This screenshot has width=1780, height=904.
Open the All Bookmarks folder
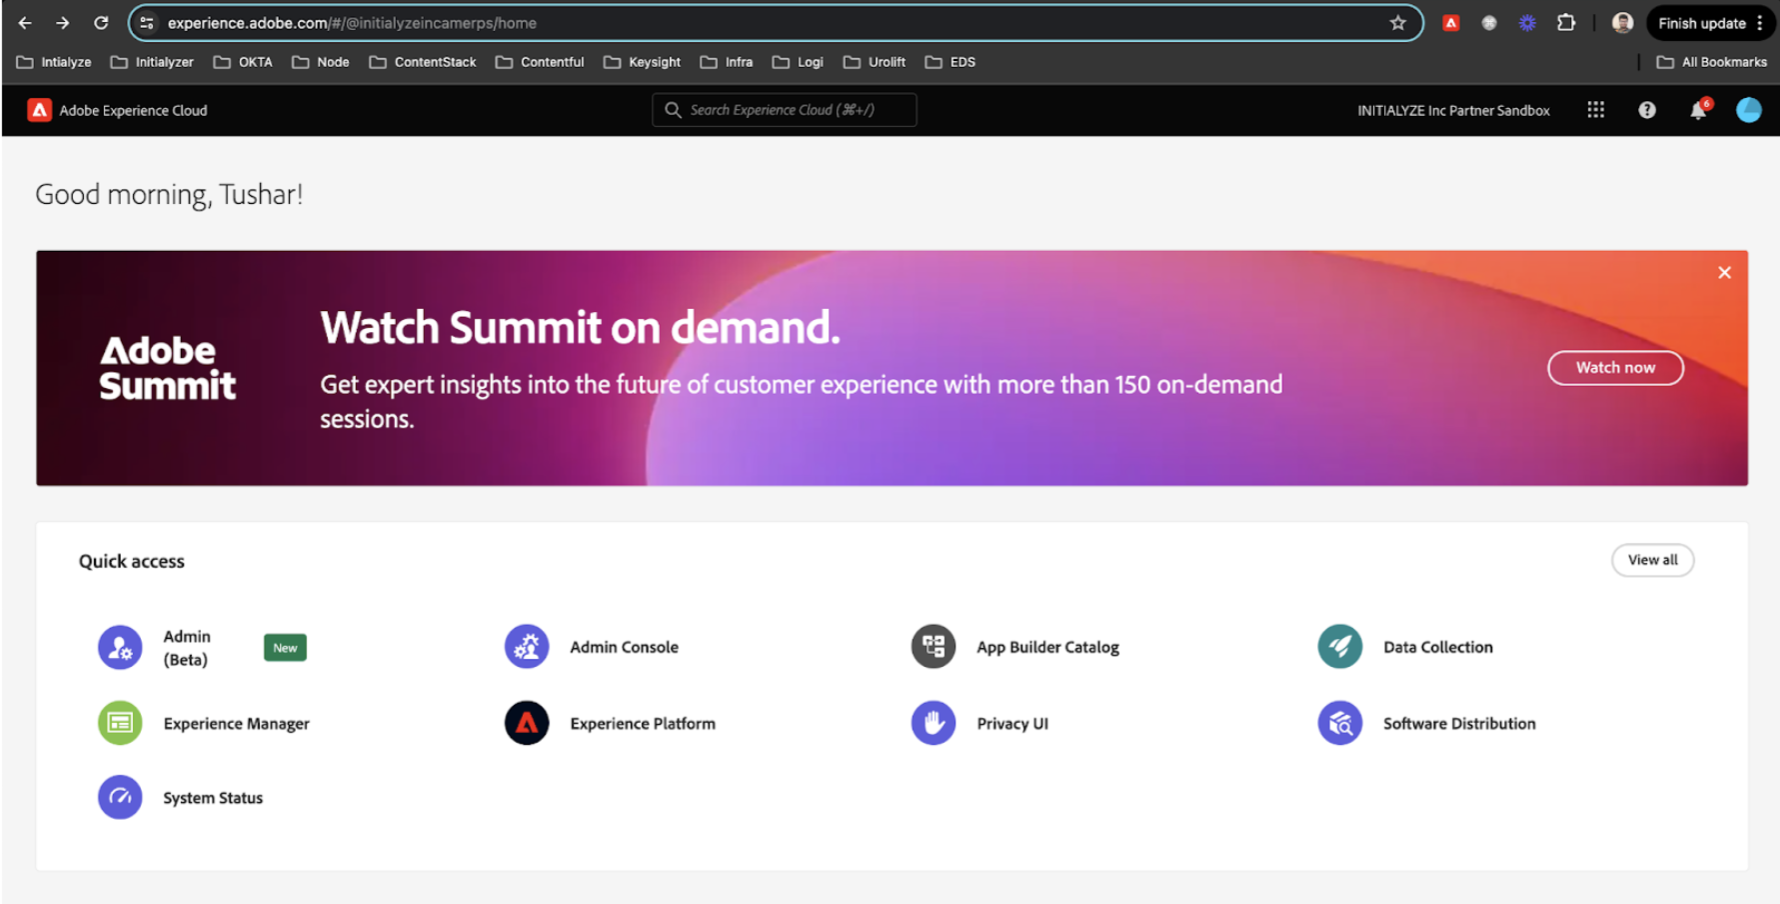tap(1712, 62)
